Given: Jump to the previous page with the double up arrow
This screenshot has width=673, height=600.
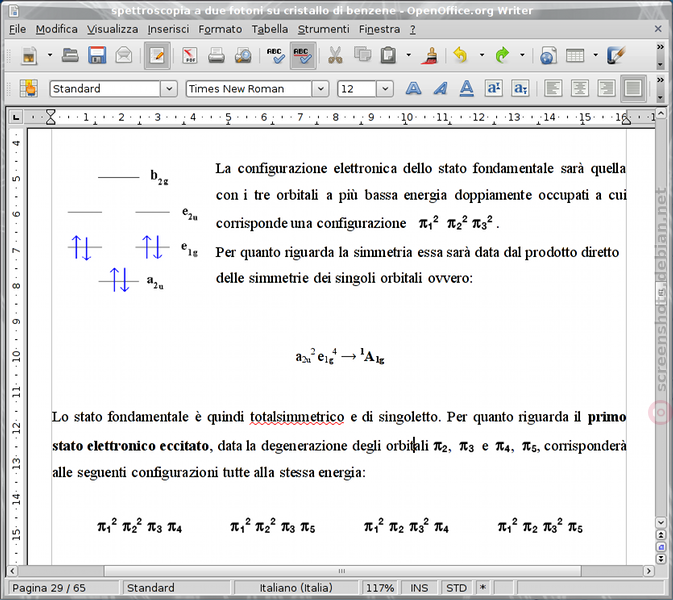Looking at the screenshot, I should click(x=661, y=535).
